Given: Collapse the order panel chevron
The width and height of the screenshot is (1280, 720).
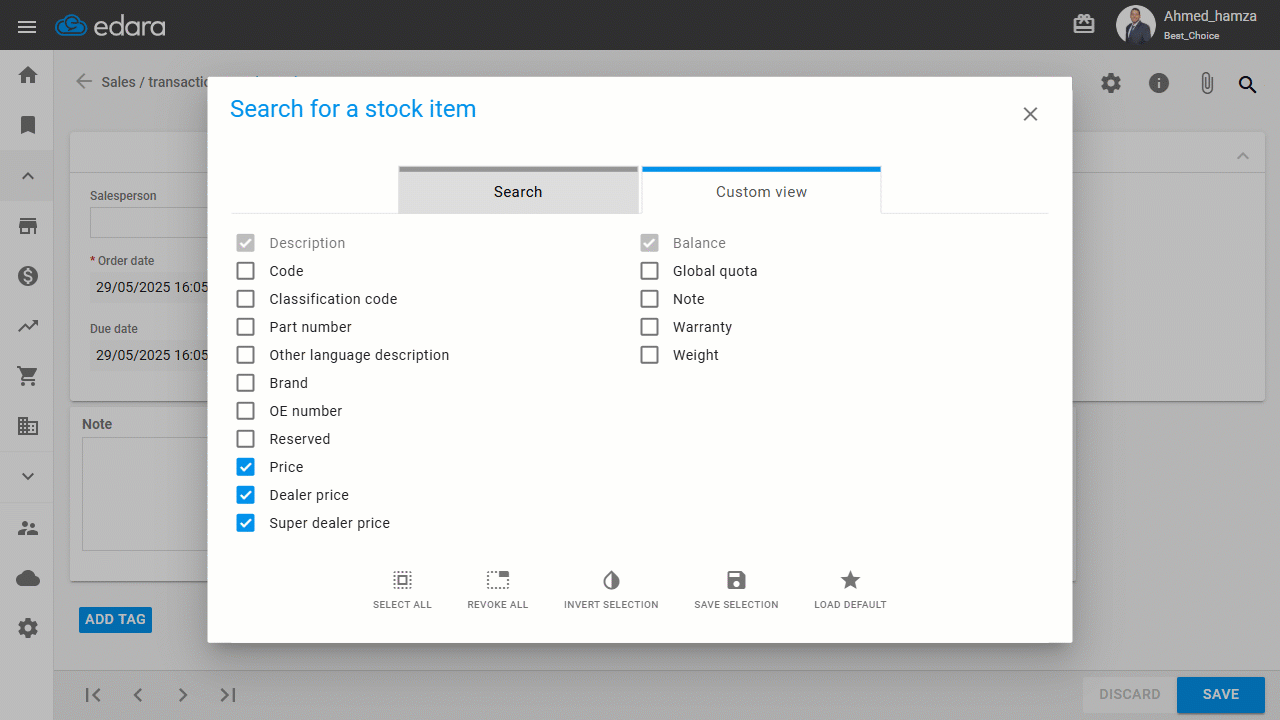Looking at the screenshot, I should point(1243,156).
